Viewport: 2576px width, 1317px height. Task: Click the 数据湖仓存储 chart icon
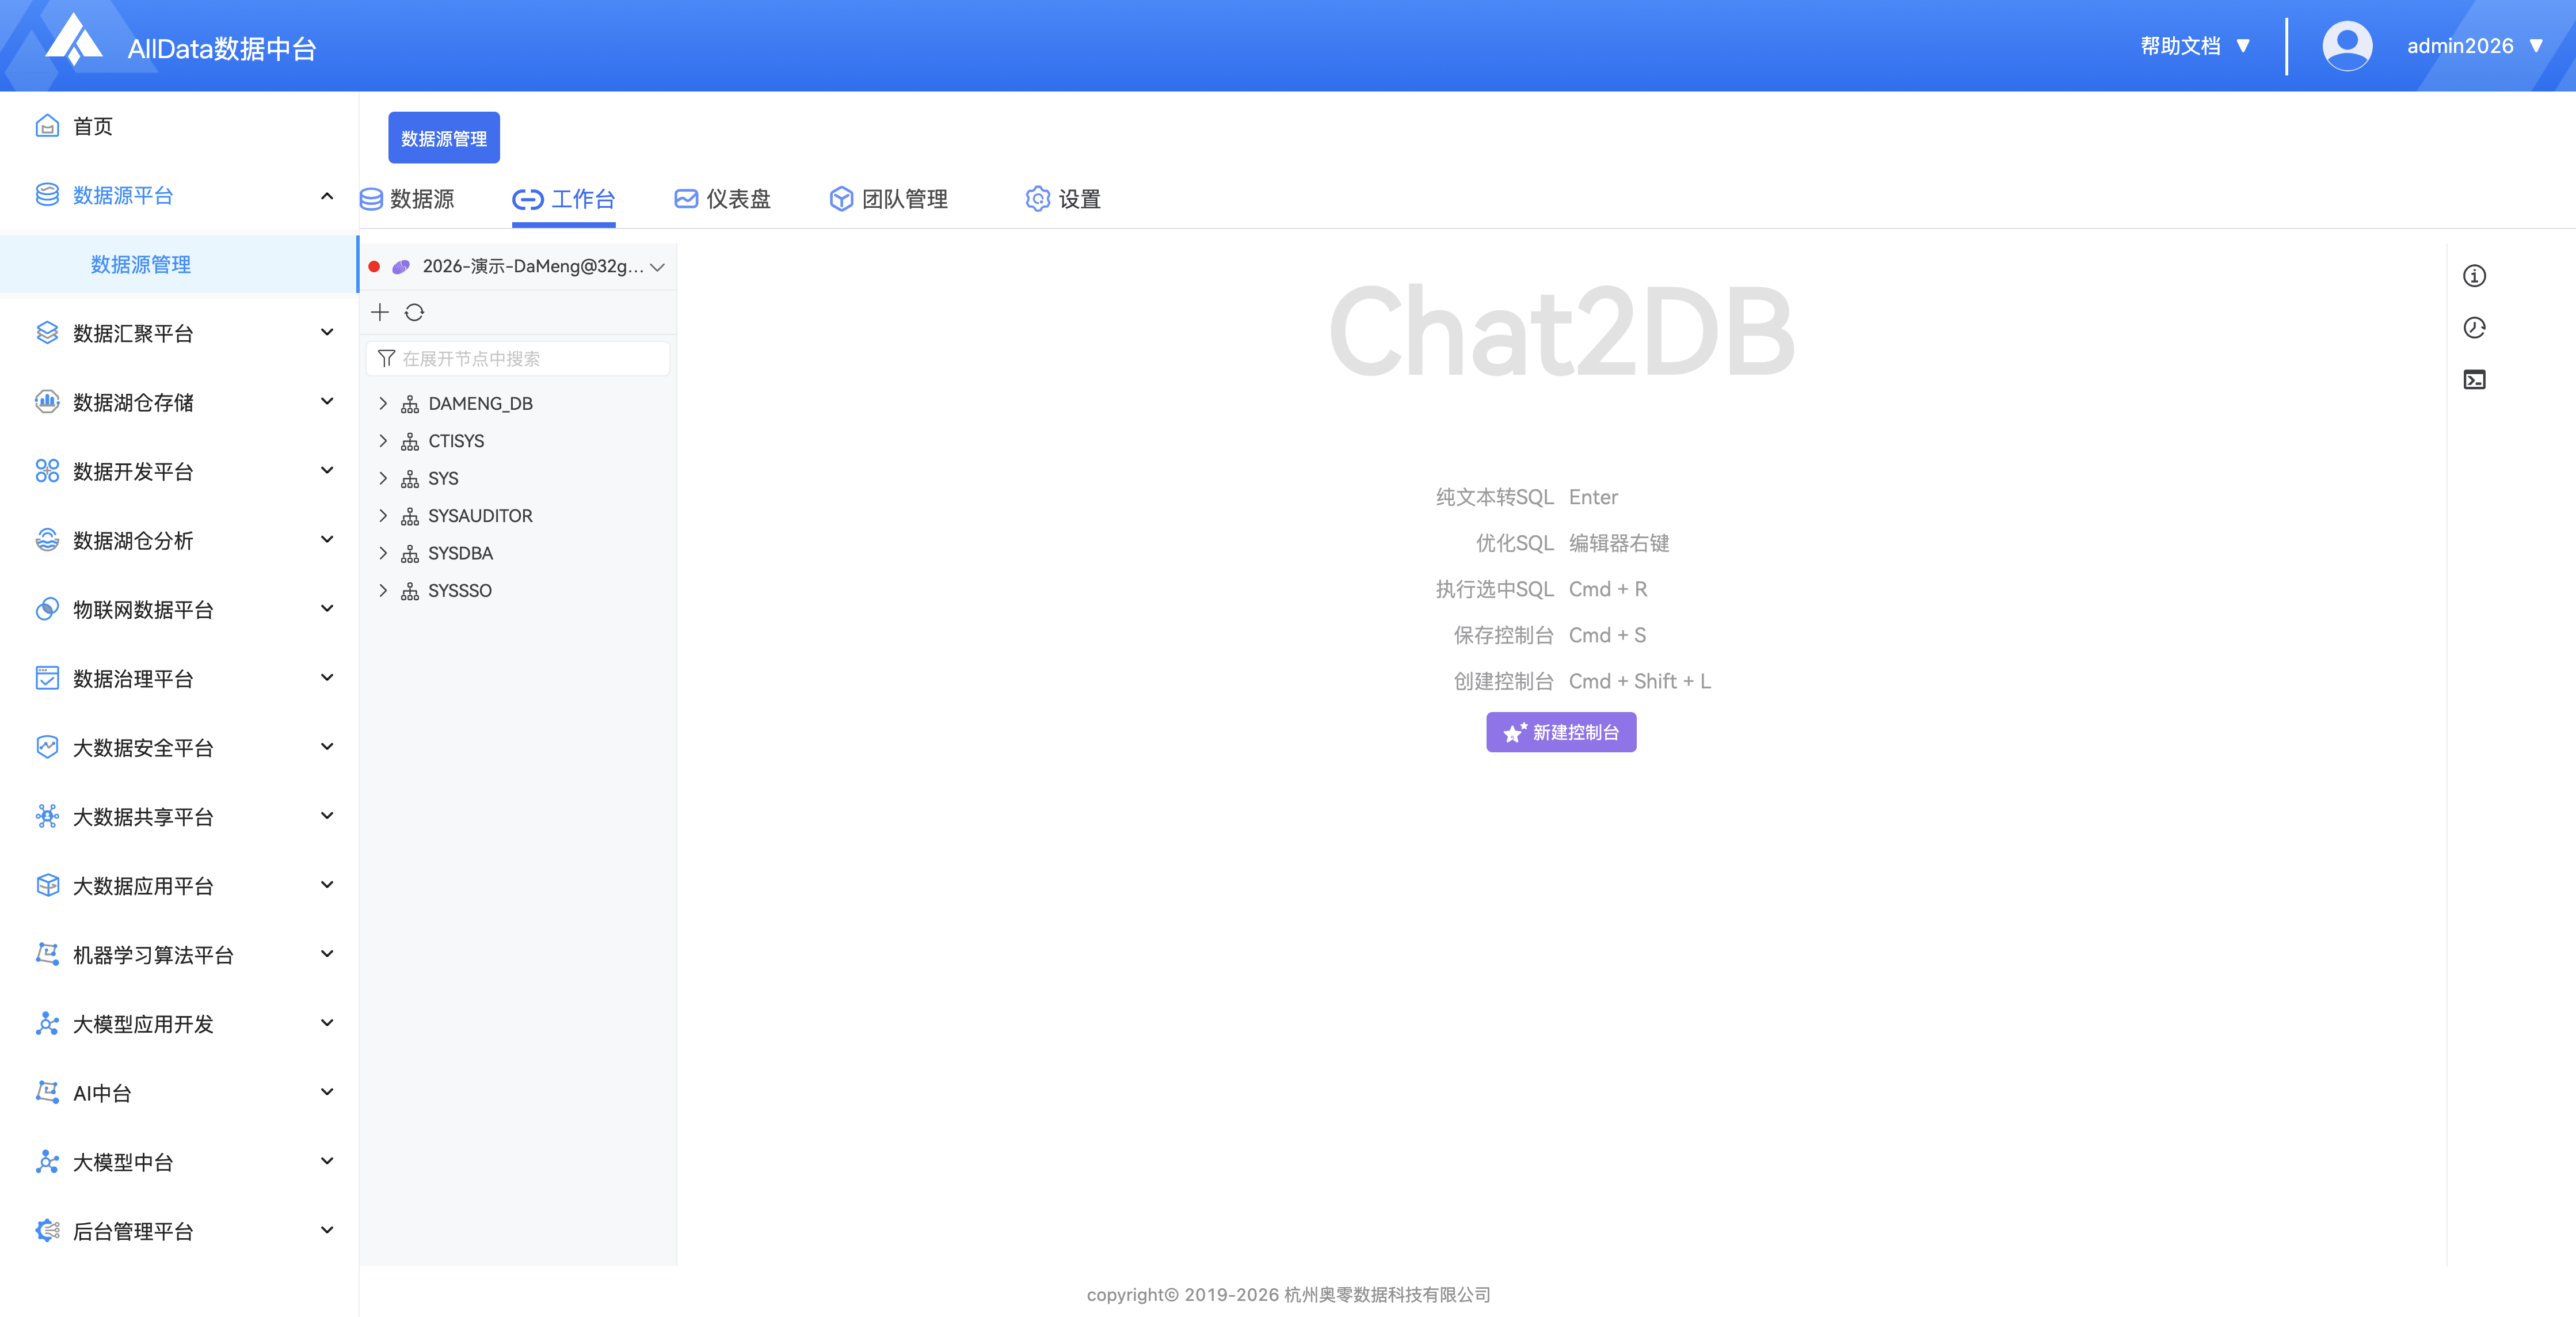pos(47,402)
